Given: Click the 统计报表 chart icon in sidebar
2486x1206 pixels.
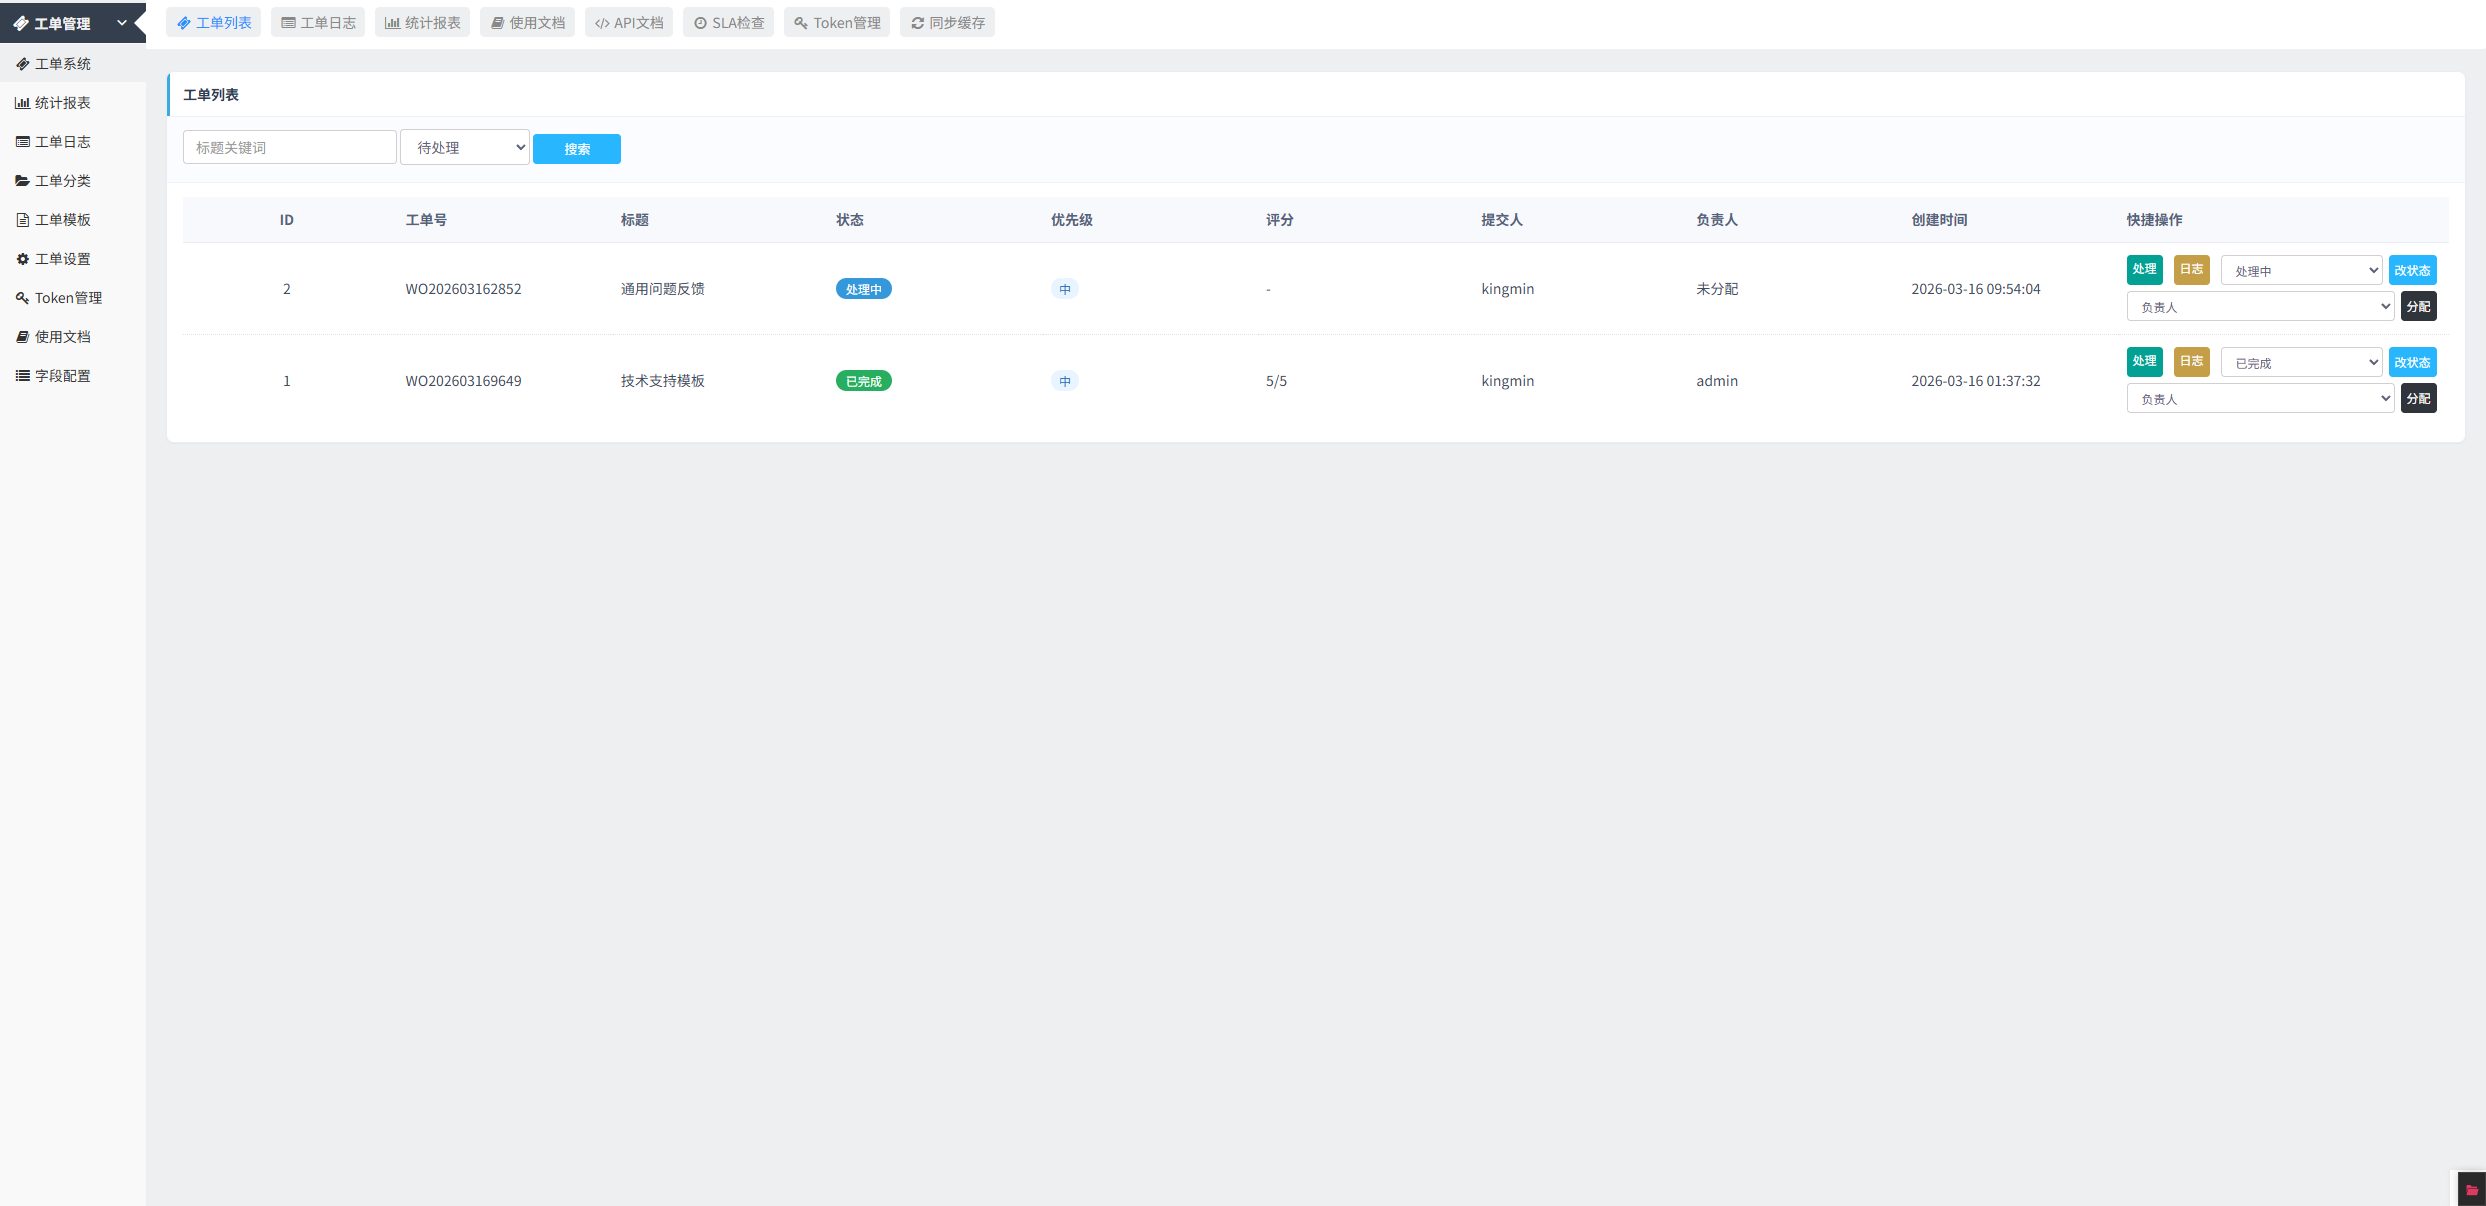Looking at the screenshot, I should [22, 103].
